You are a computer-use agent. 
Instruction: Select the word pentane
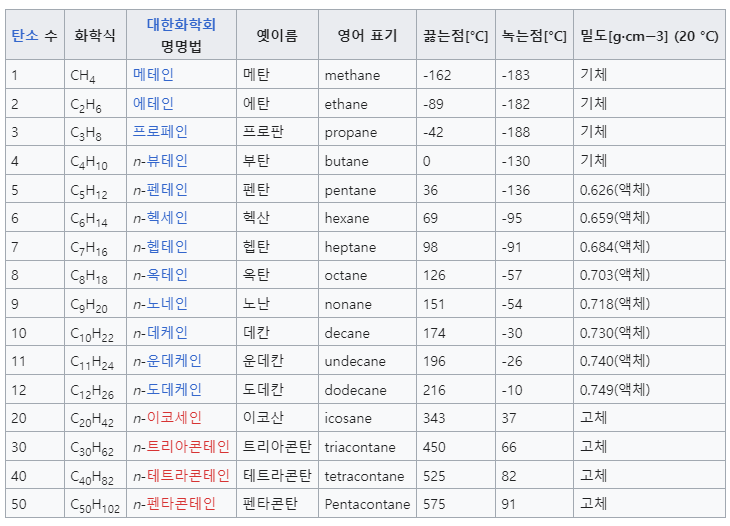tap(350, 190)
